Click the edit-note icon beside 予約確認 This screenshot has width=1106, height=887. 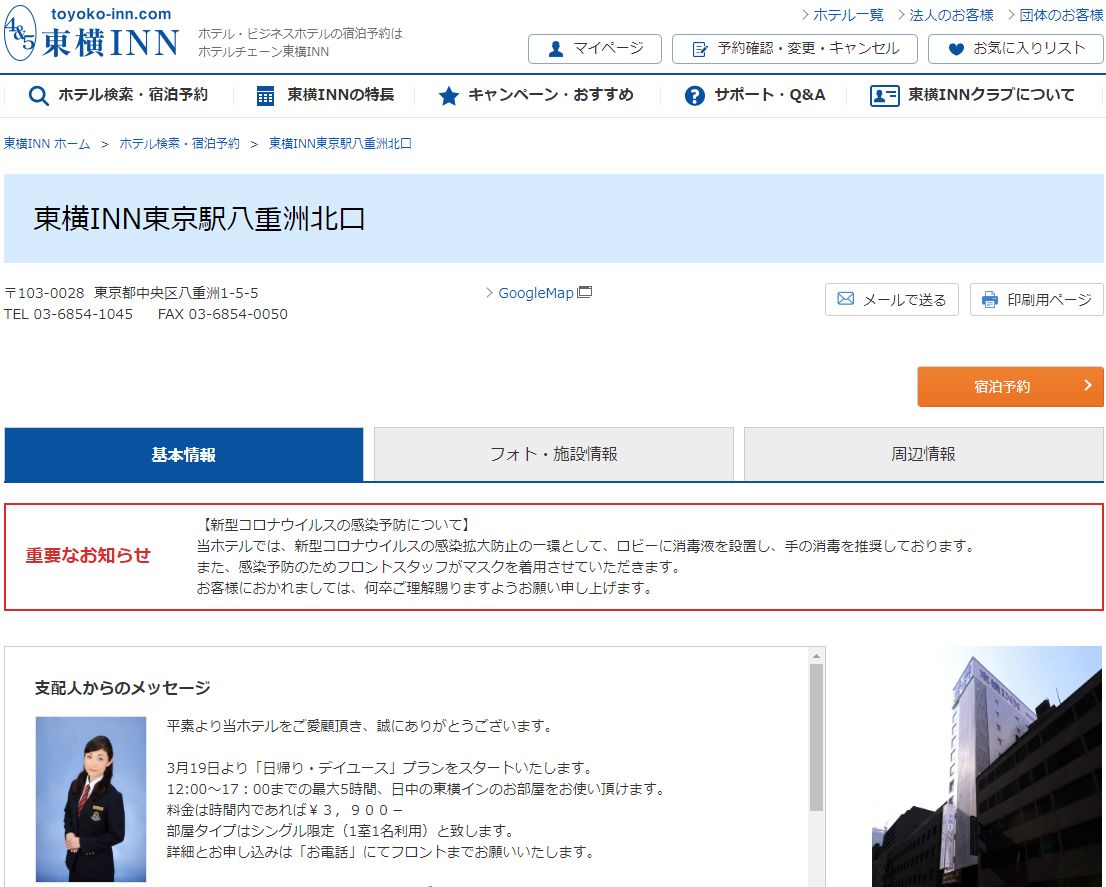click(x=700, y=49)
